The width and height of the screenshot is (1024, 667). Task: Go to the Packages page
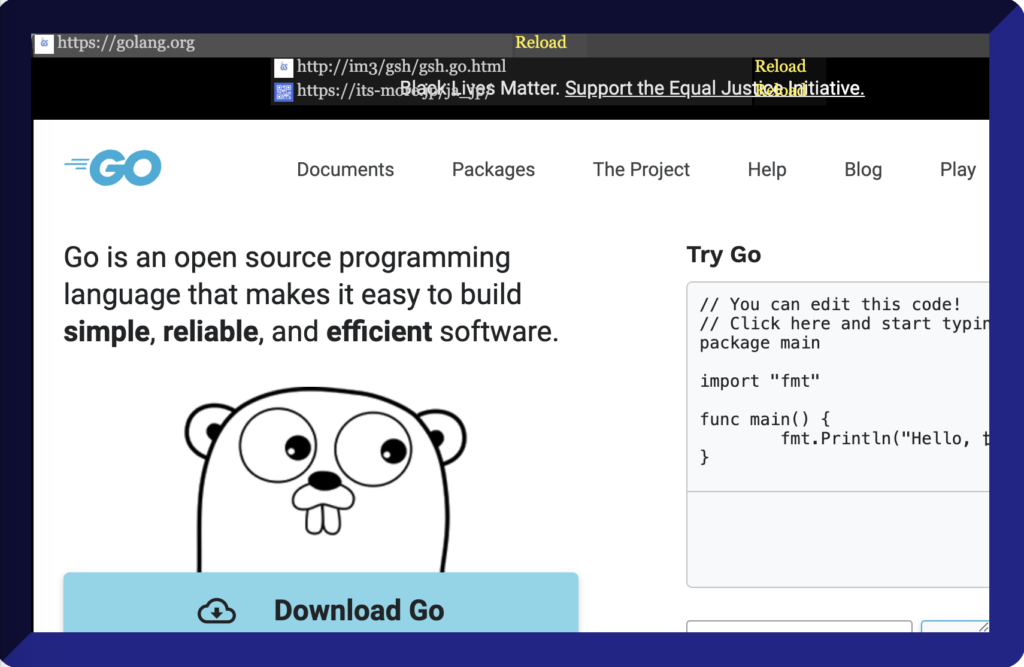tap(493, 170)
